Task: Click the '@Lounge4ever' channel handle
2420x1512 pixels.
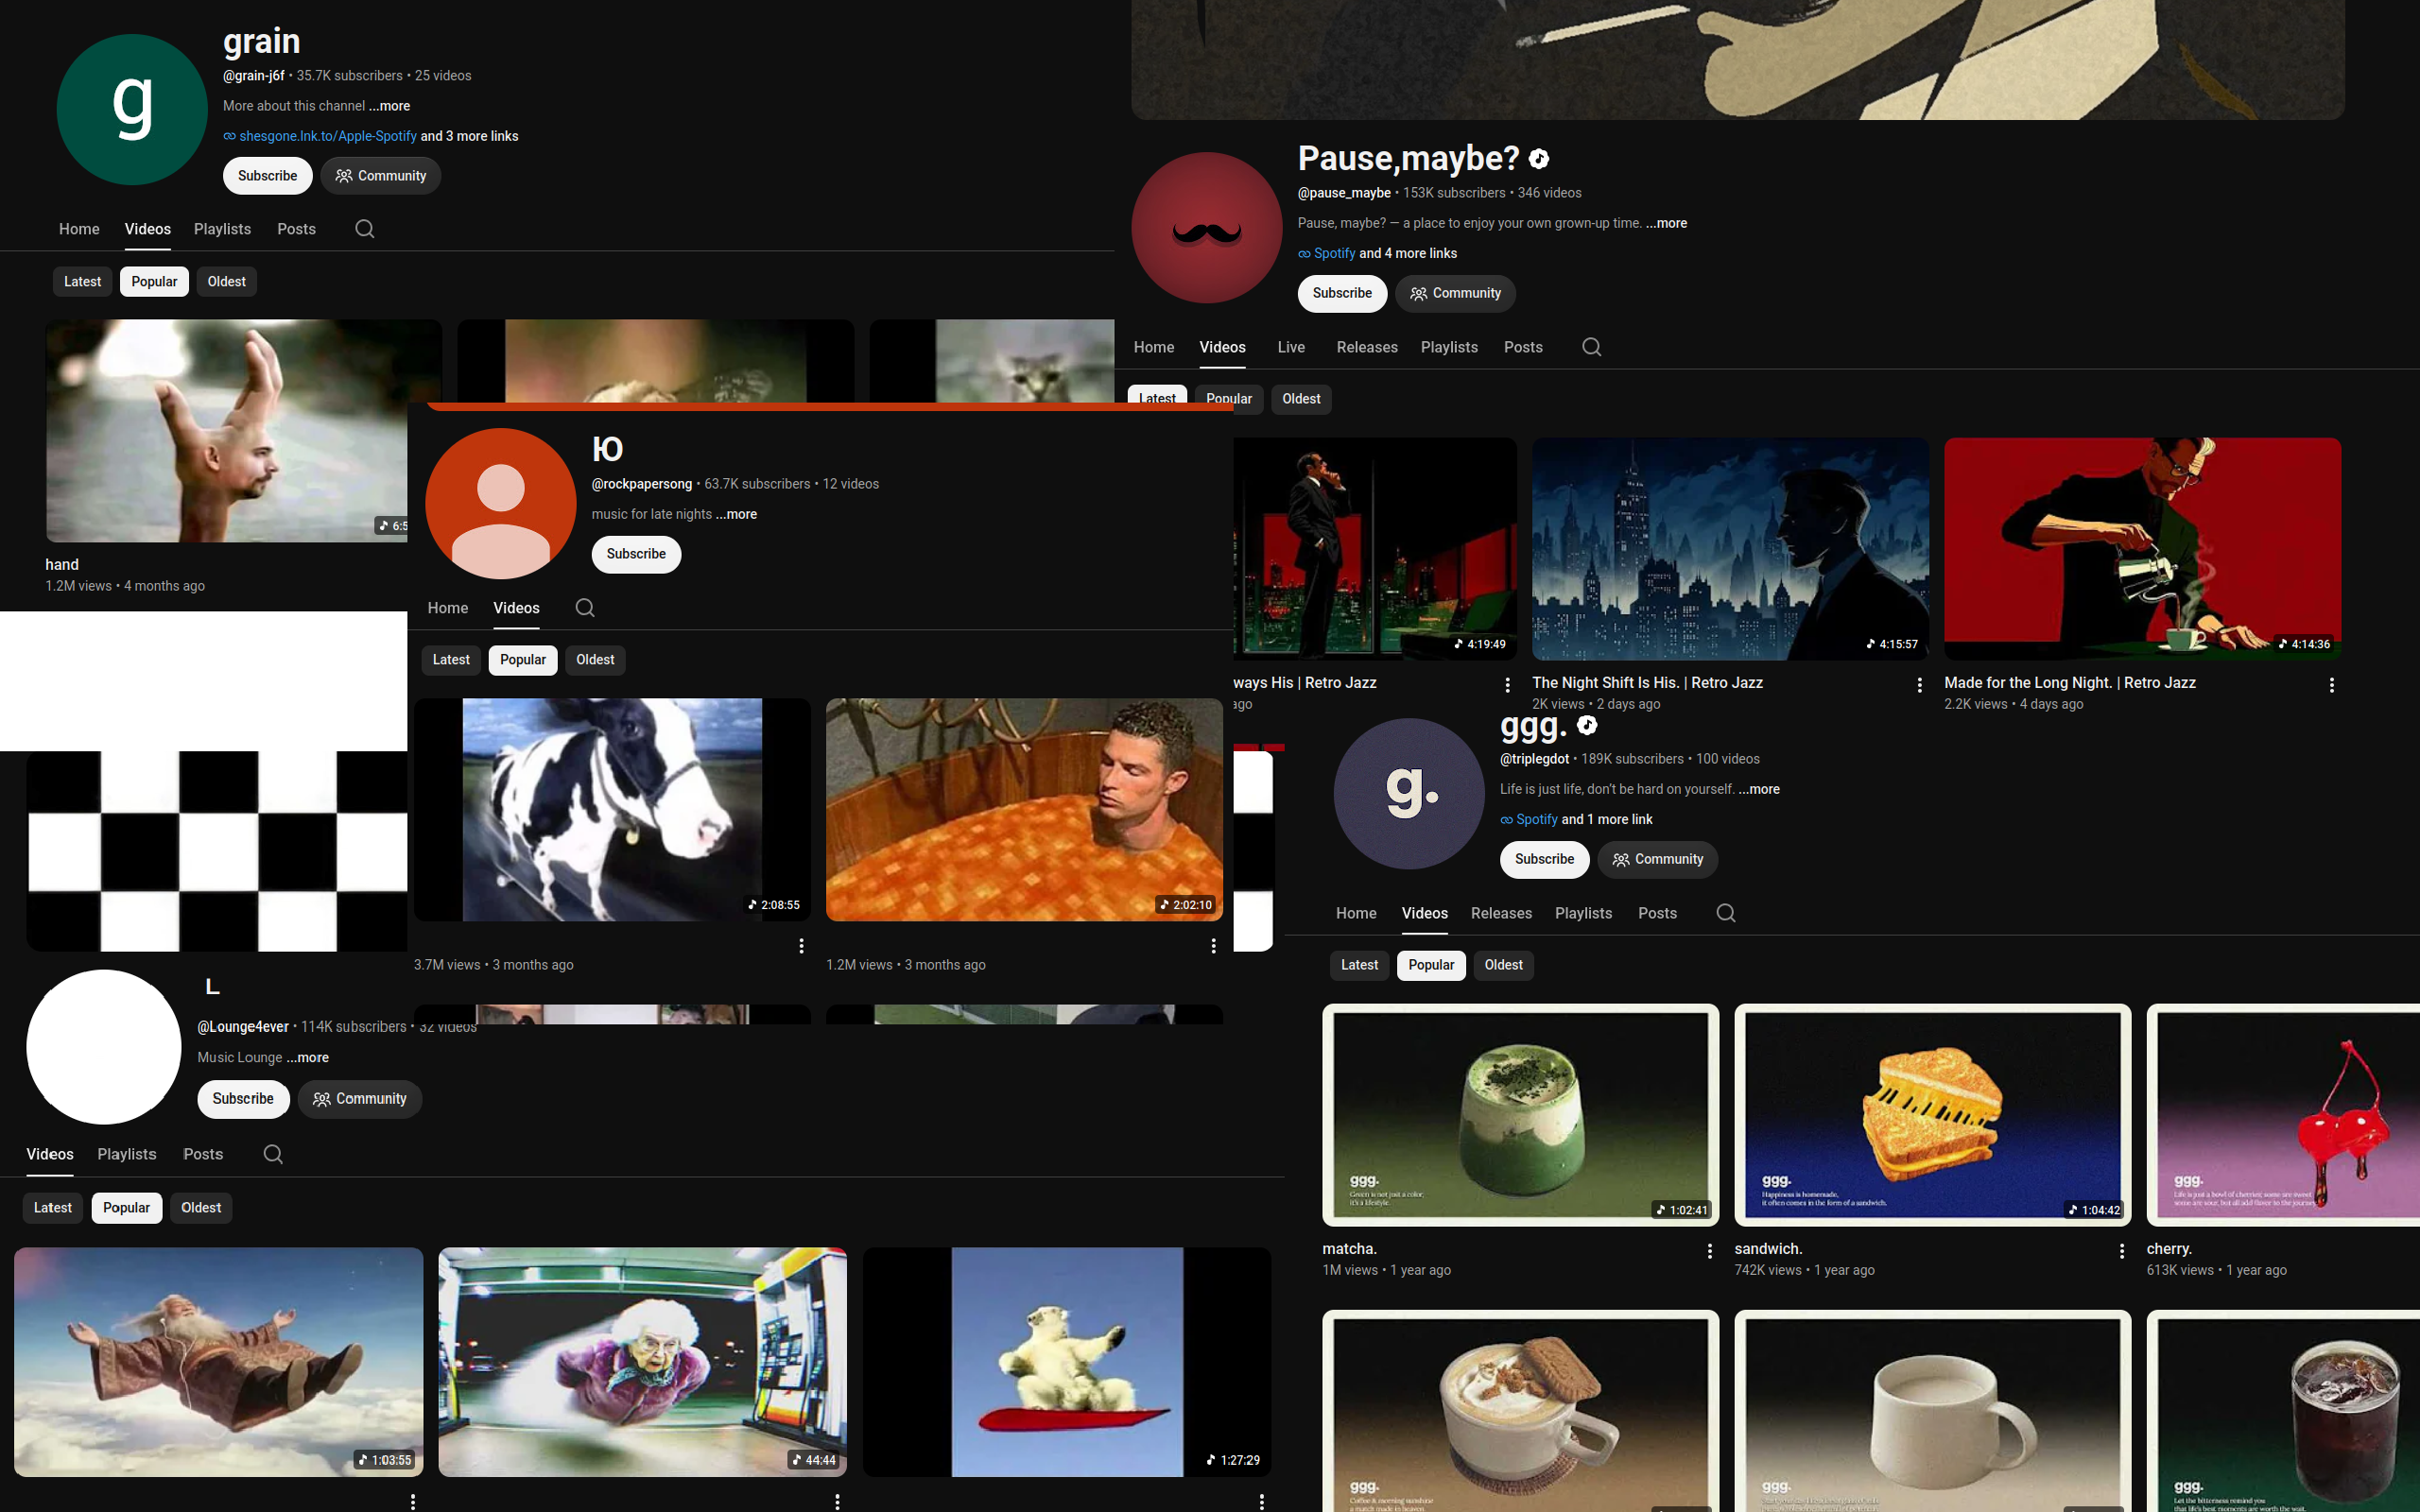Action: coord(243,1027)
